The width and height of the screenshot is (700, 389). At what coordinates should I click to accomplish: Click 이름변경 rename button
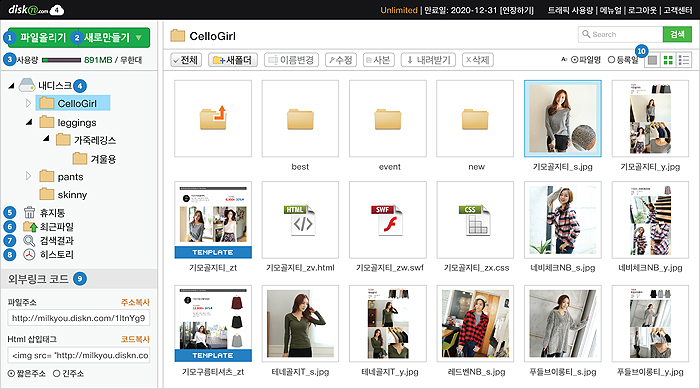pyautogui.click(x=292, y=60)
